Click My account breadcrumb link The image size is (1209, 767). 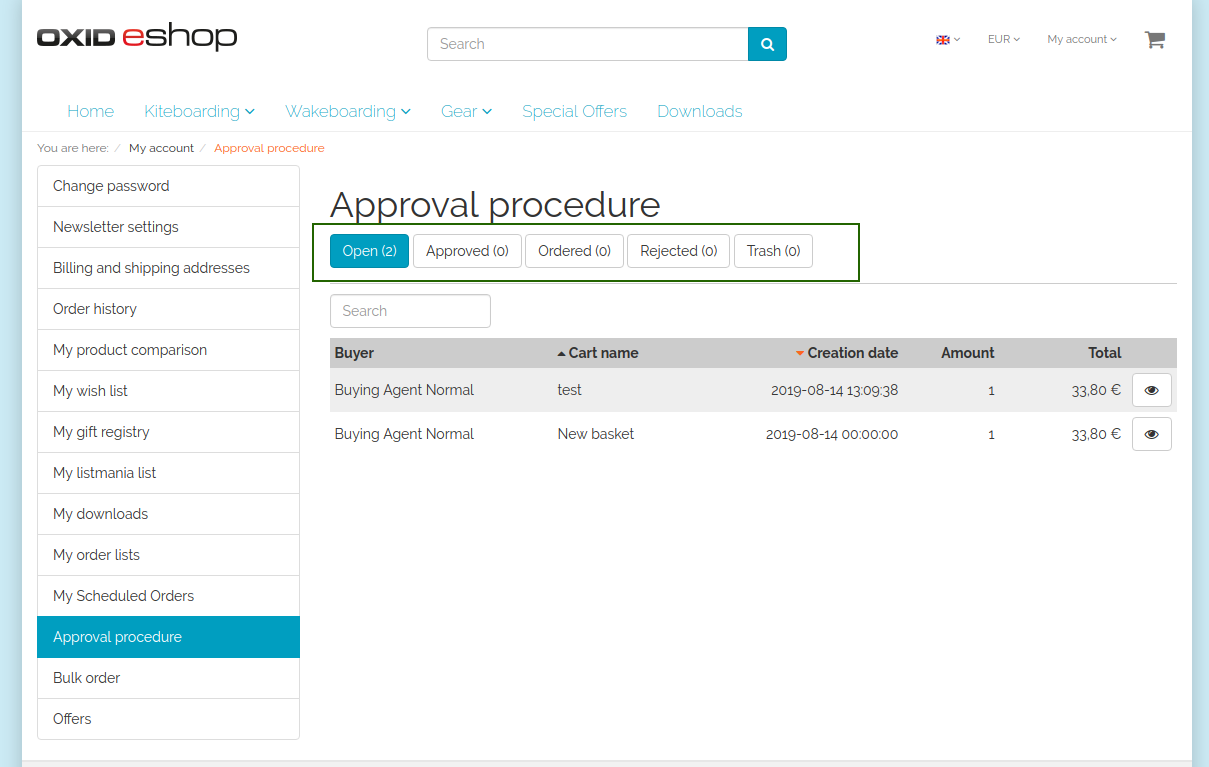tap(161, 148)
